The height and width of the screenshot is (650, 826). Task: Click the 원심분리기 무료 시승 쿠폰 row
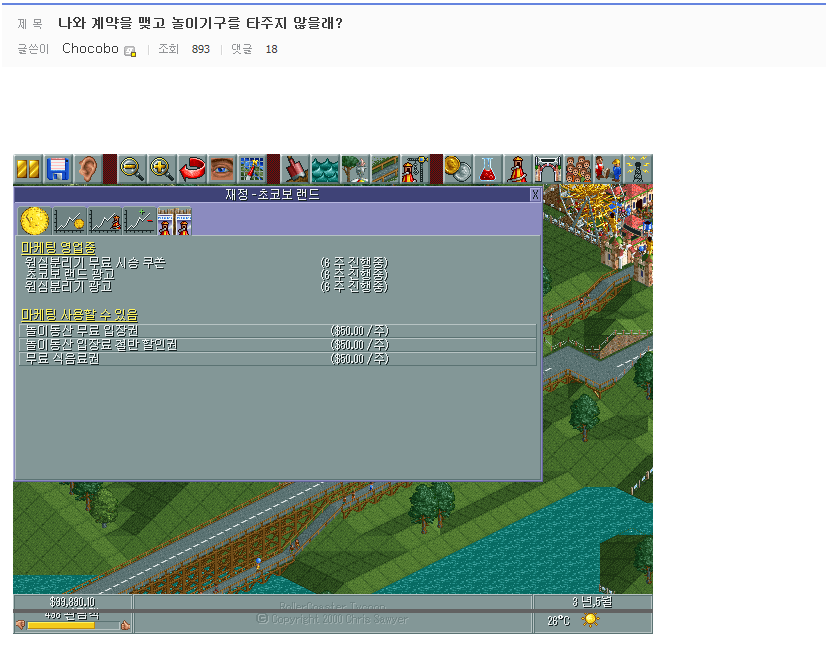click(205, 262)
